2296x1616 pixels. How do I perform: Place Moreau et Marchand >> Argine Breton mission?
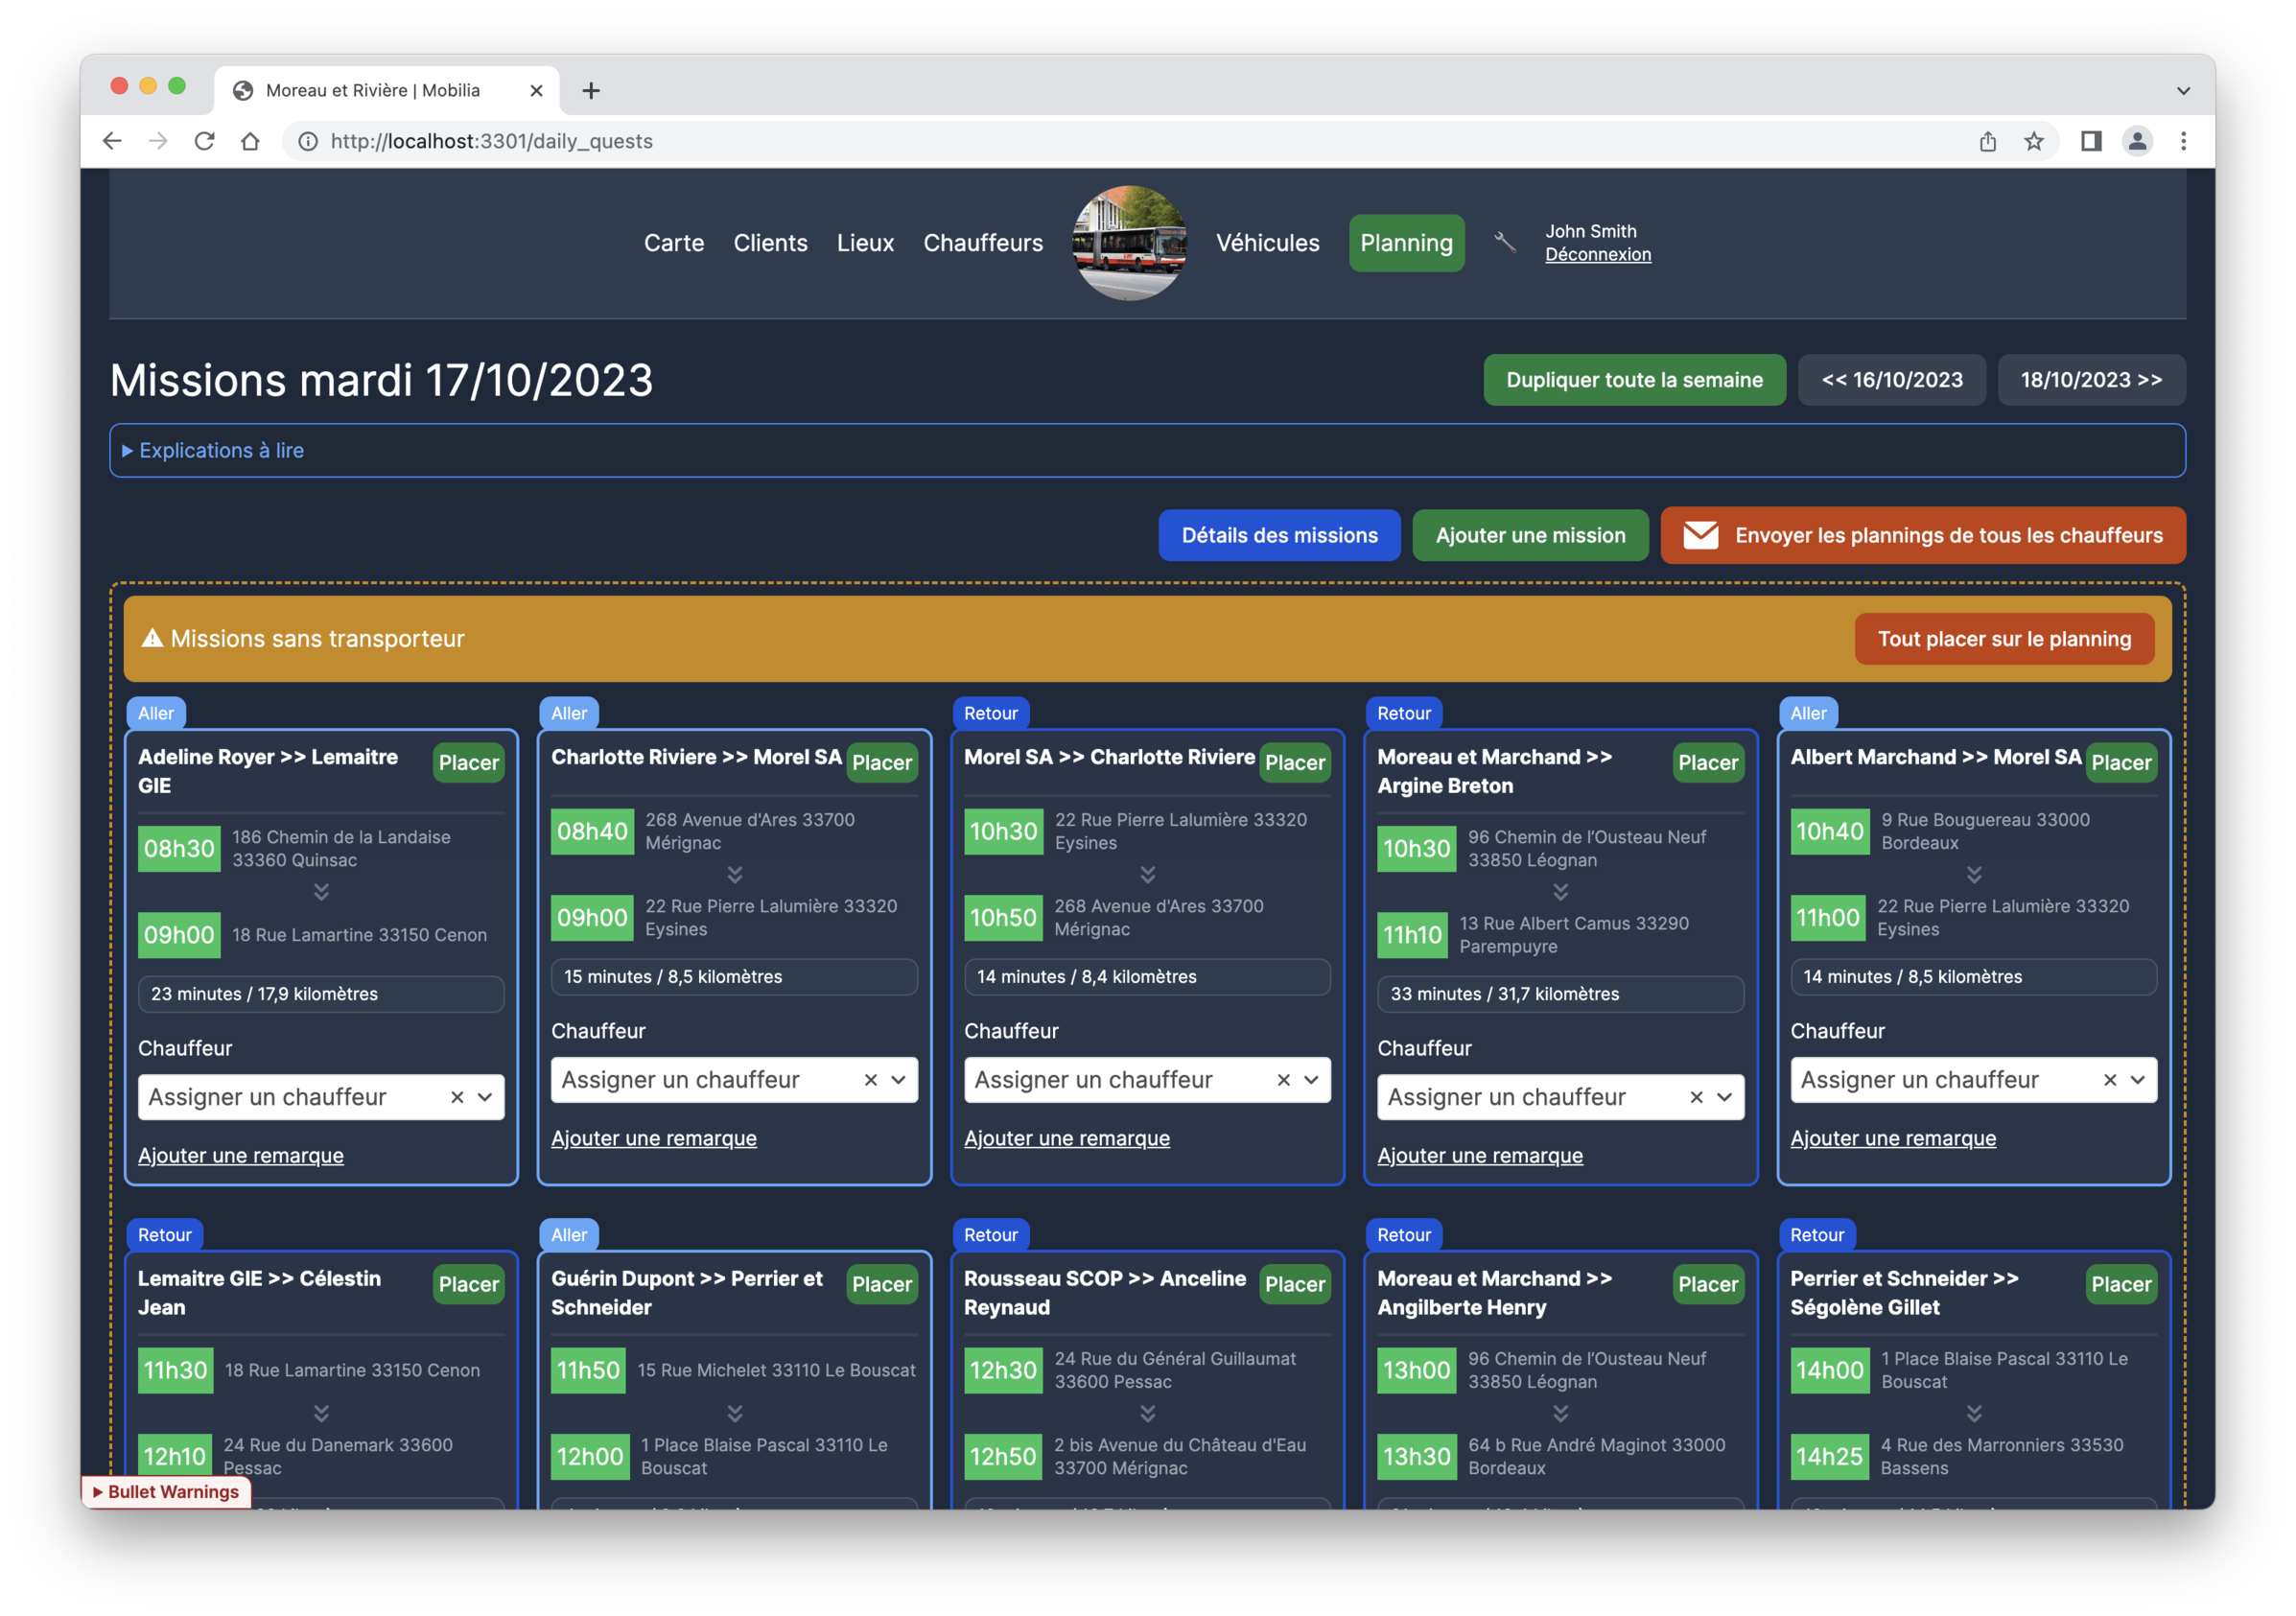[x=1707, y=762]
